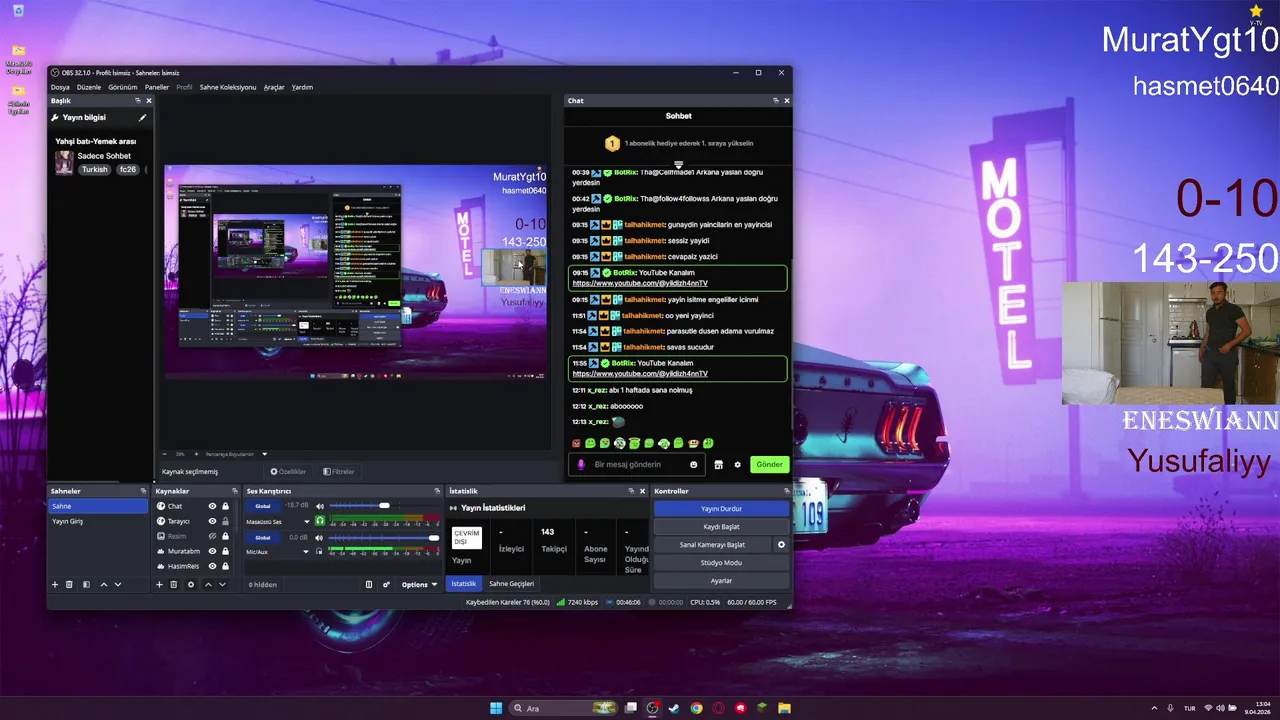Screen dimensions: 1280x720
Task: Unlock the Chat source via its lock icon
Action: (x=225, y=506)
